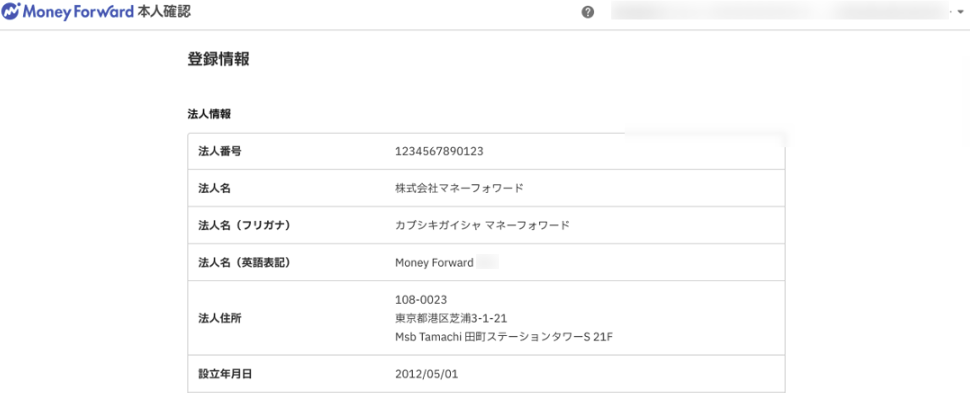
Task: Select the 法人情報 section heading
Action: (x=209, y=114)
